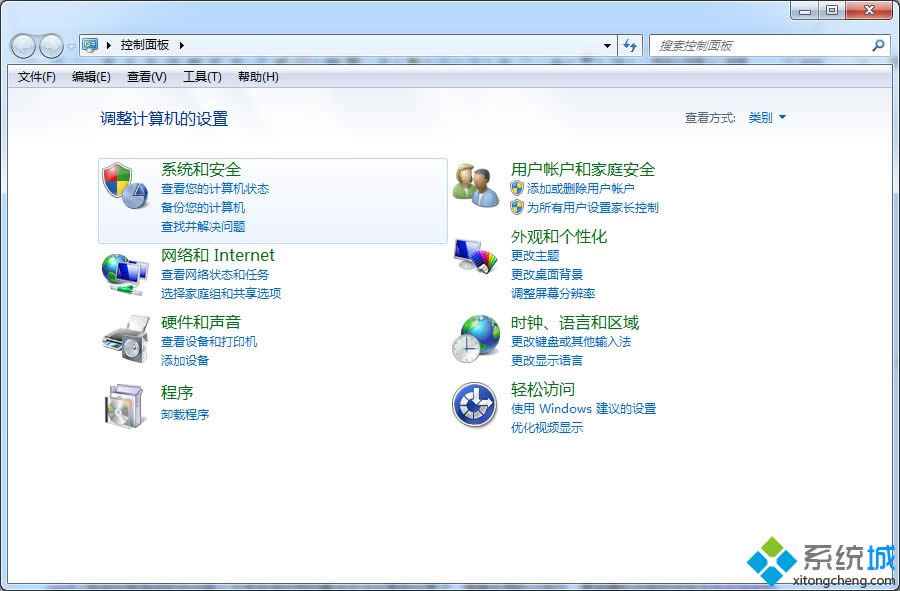Click the User Accounts people icon
This screenshot has height=591, width=900.
[475, 186]
